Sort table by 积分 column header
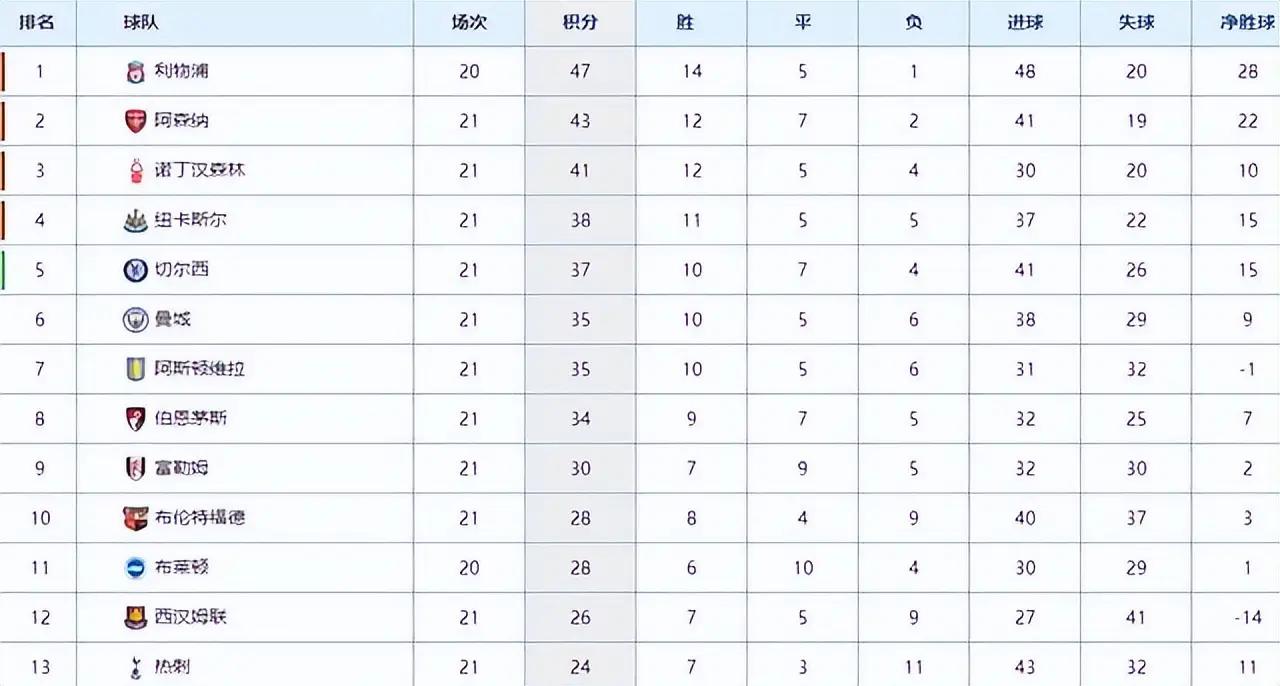The width and height of the screenshot is (1280, 686). pyautogui.click(x=580, y=22)
